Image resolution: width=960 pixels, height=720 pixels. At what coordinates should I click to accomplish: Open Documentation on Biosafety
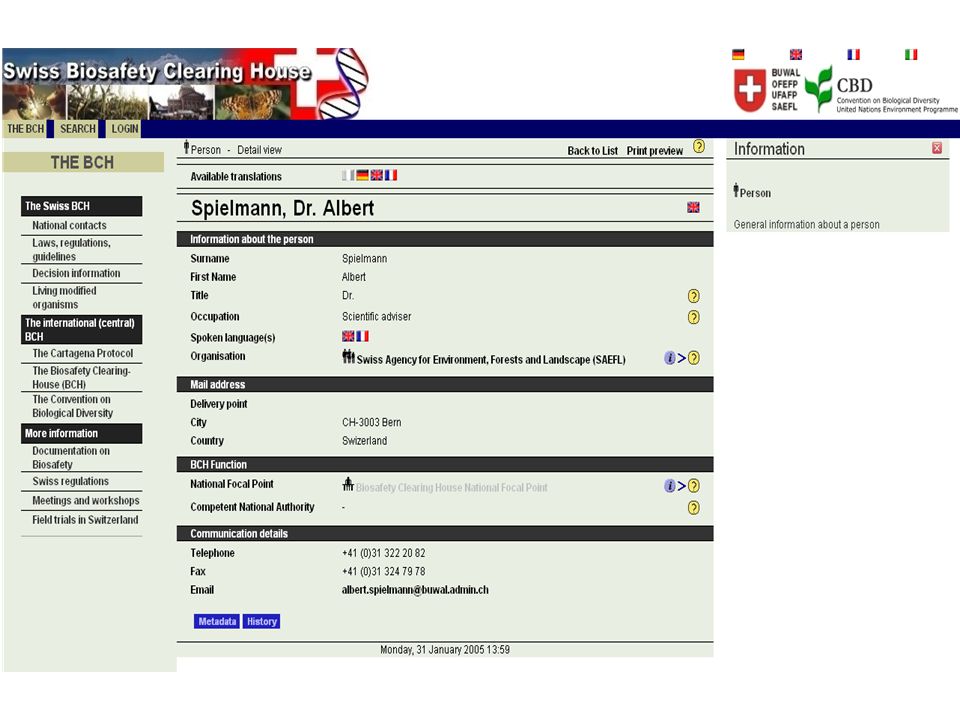tap(71, 457)
